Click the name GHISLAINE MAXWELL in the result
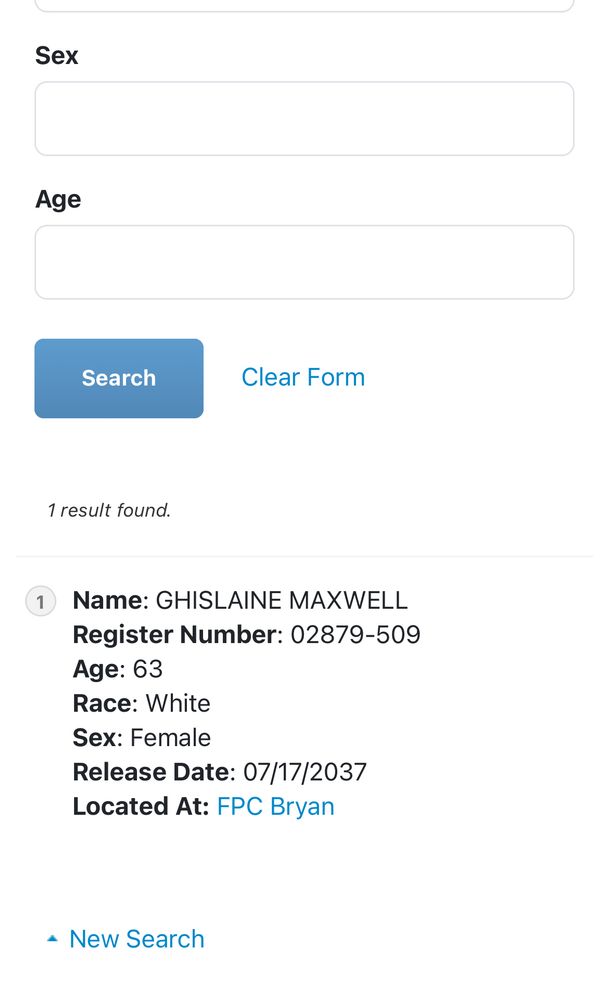This screenshot has height=1000, width=609. [x=282, y=601]
